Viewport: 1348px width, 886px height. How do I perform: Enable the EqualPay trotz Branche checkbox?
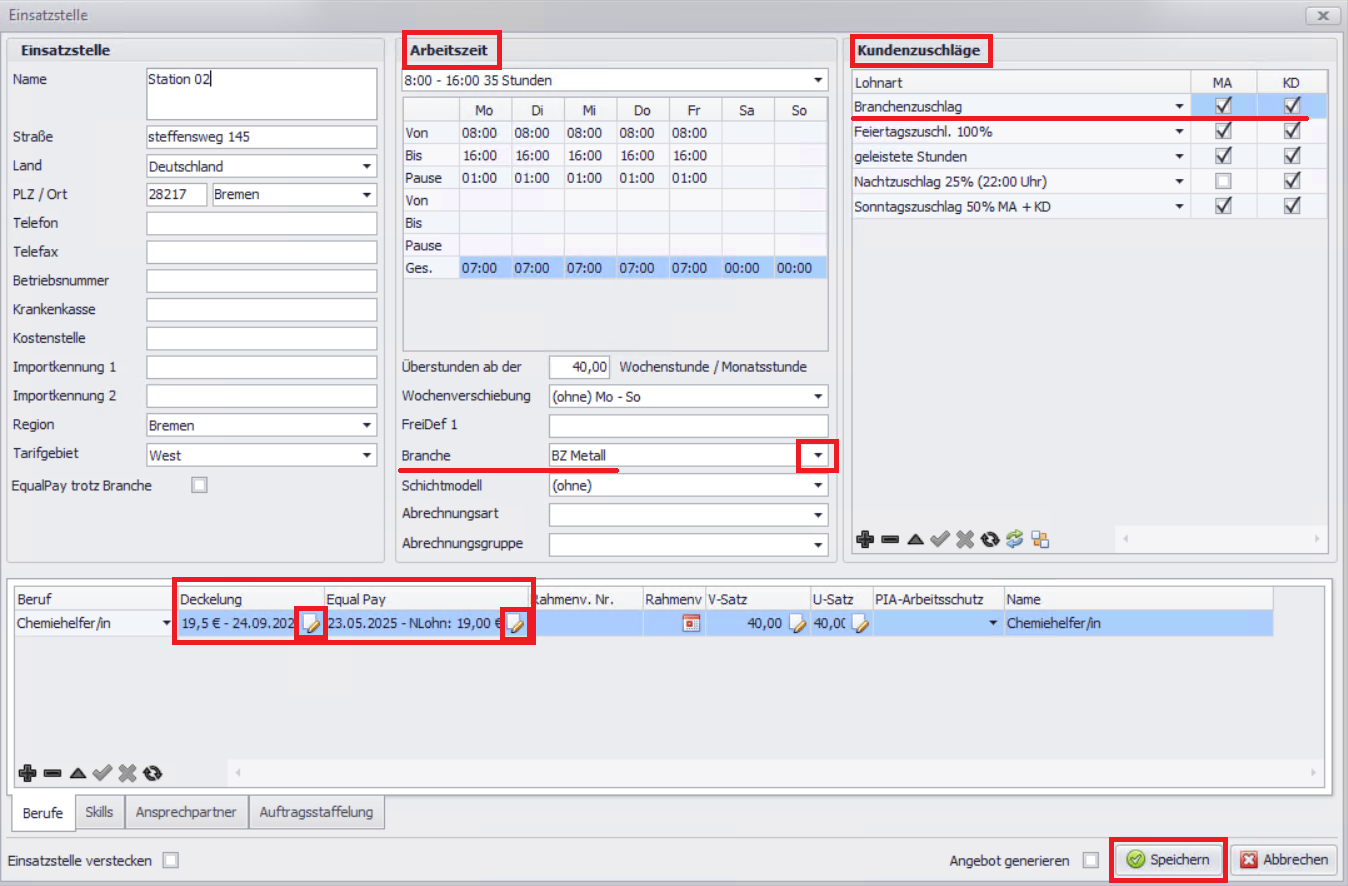tap(200, 486)
